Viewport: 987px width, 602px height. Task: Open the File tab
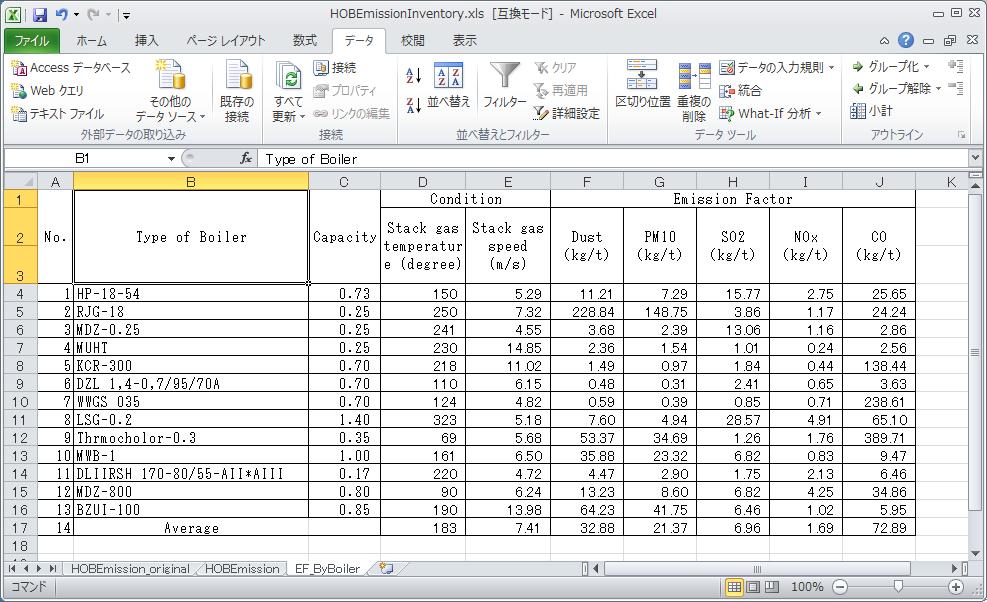coord(31,41)
